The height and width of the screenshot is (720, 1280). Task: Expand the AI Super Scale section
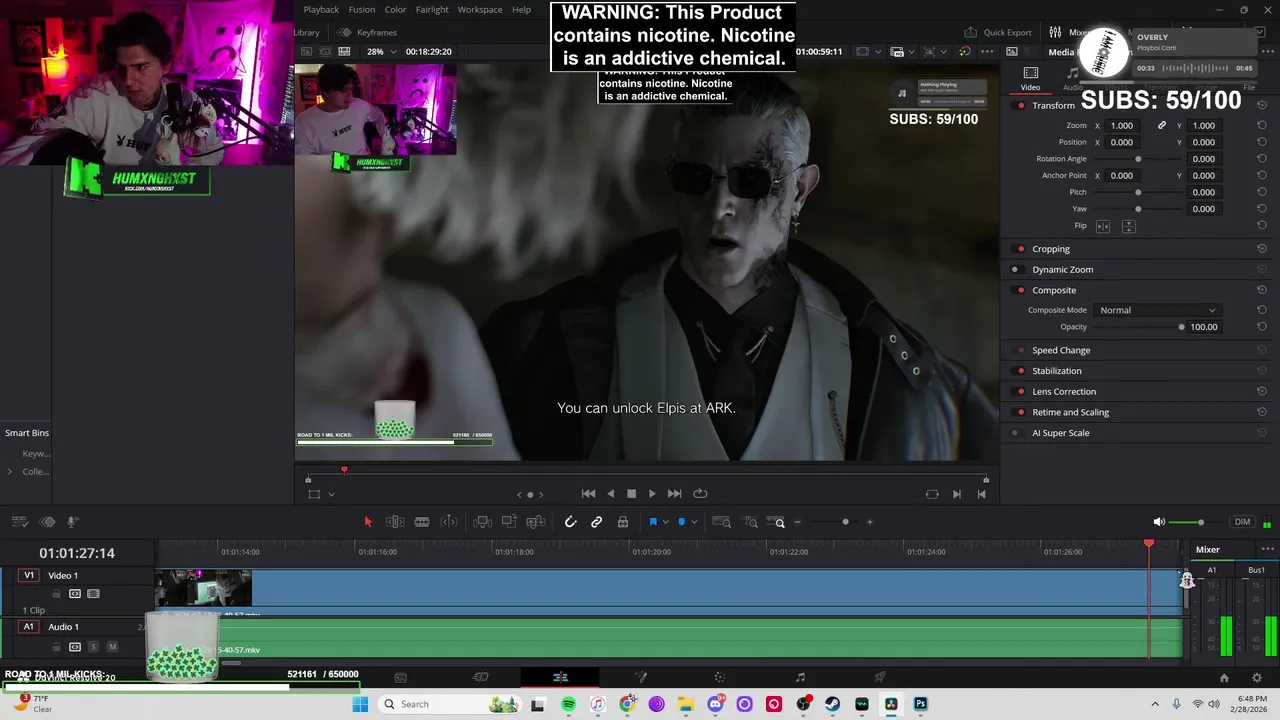[x=1061, y=433]
